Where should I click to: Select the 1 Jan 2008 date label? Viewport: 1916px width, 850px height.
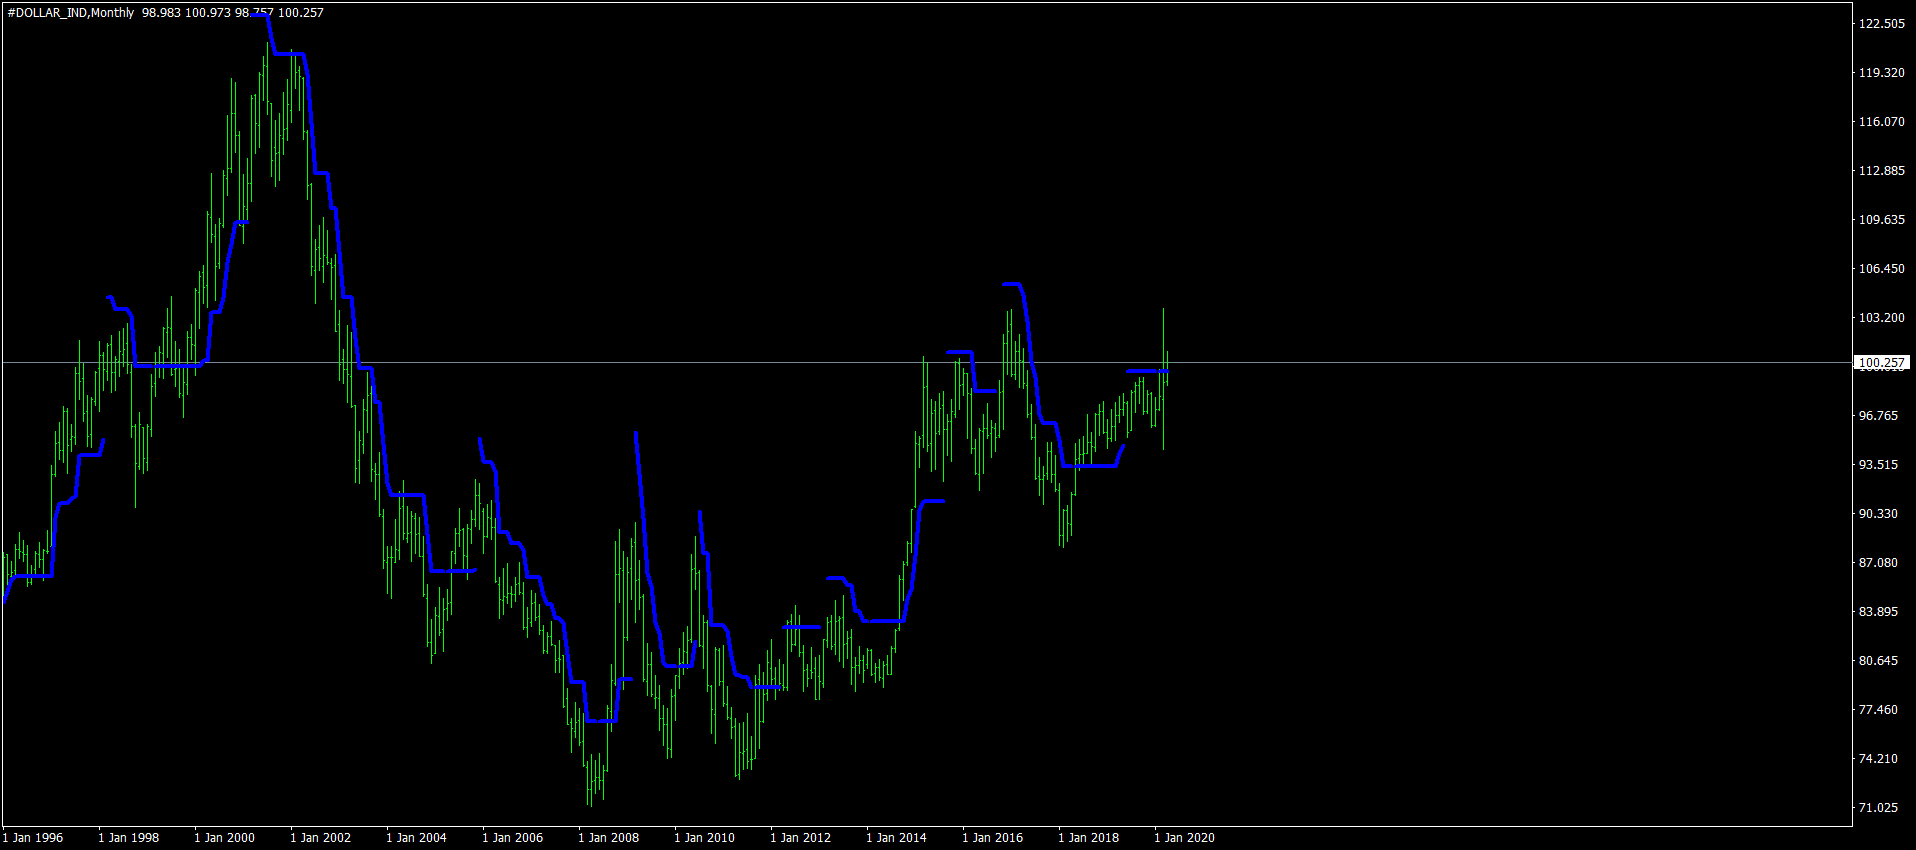tap(608, 838)
